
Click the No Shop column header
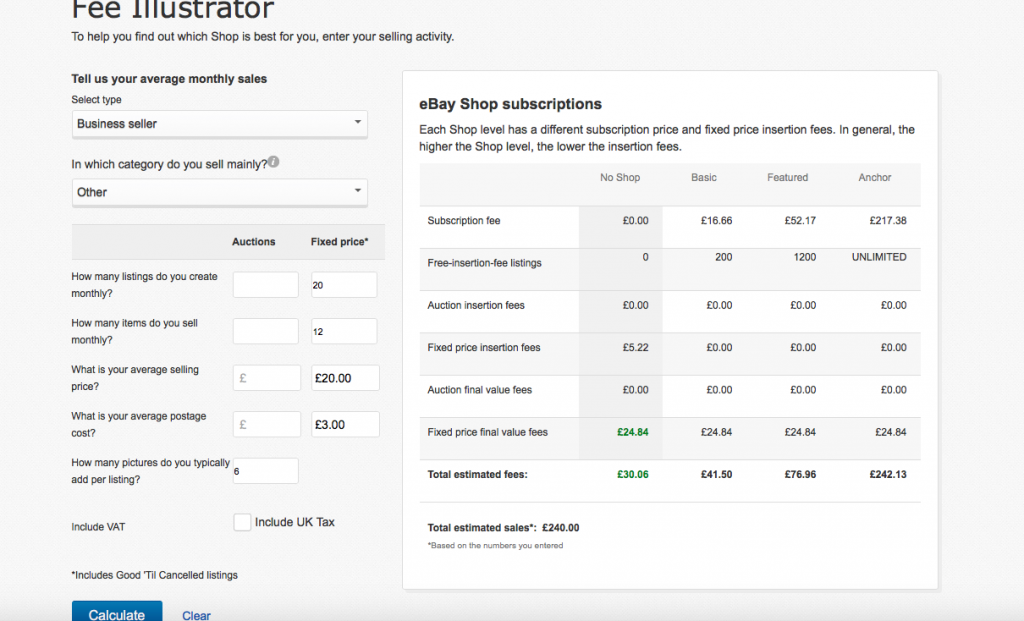click(620, 178)
